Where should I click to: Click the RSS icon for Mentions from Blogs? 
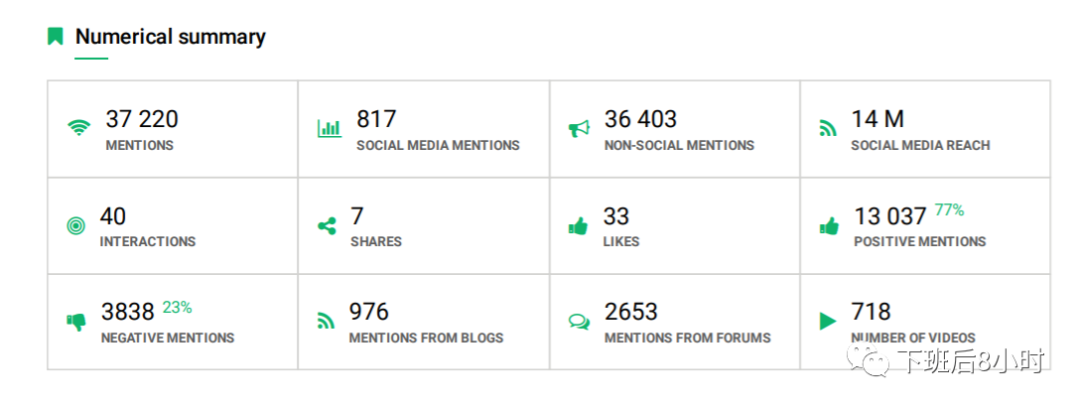pyautogui.click(x=326, y=321)
